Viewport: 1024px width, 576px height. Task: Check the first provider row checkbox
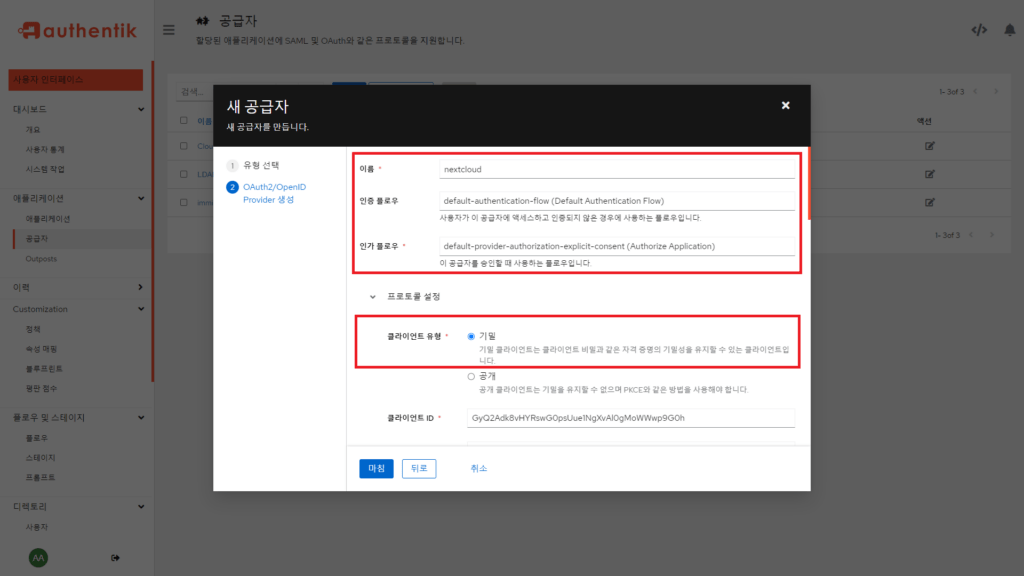coord(184,146)
